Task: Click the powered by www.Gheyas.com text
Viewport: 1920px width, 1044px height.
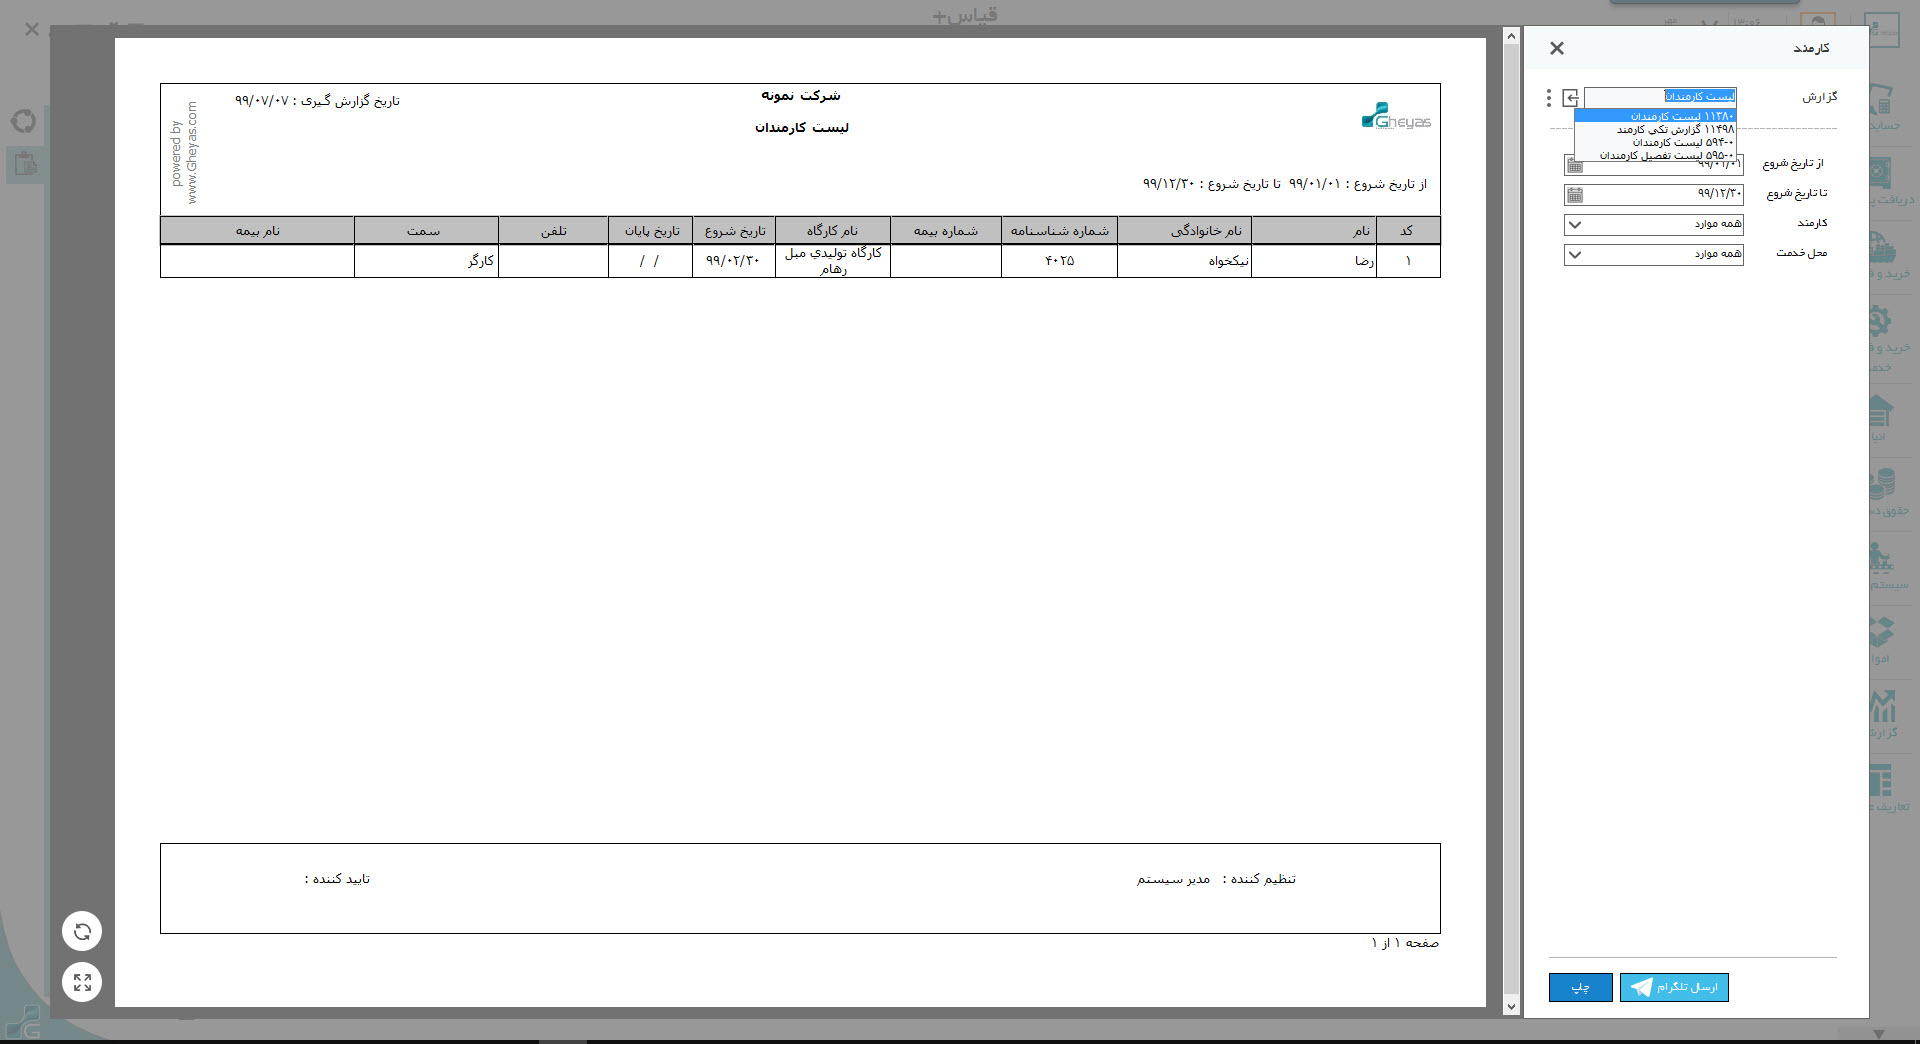Action: (x=183, y=152)
